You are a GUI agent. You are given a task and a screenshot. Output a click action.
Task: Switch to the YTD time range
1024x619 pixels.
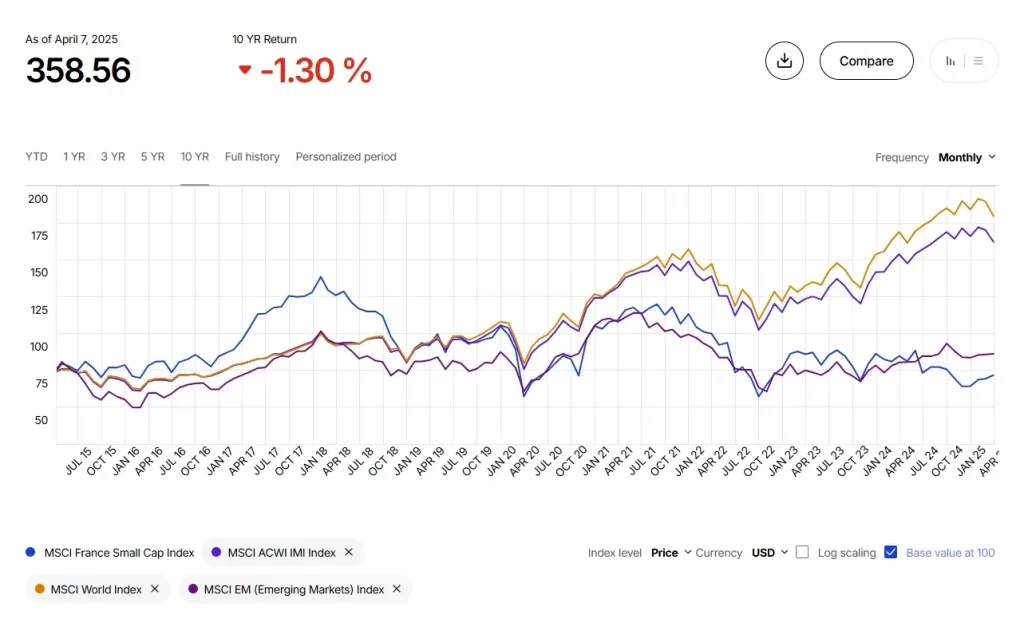point(36,157)
